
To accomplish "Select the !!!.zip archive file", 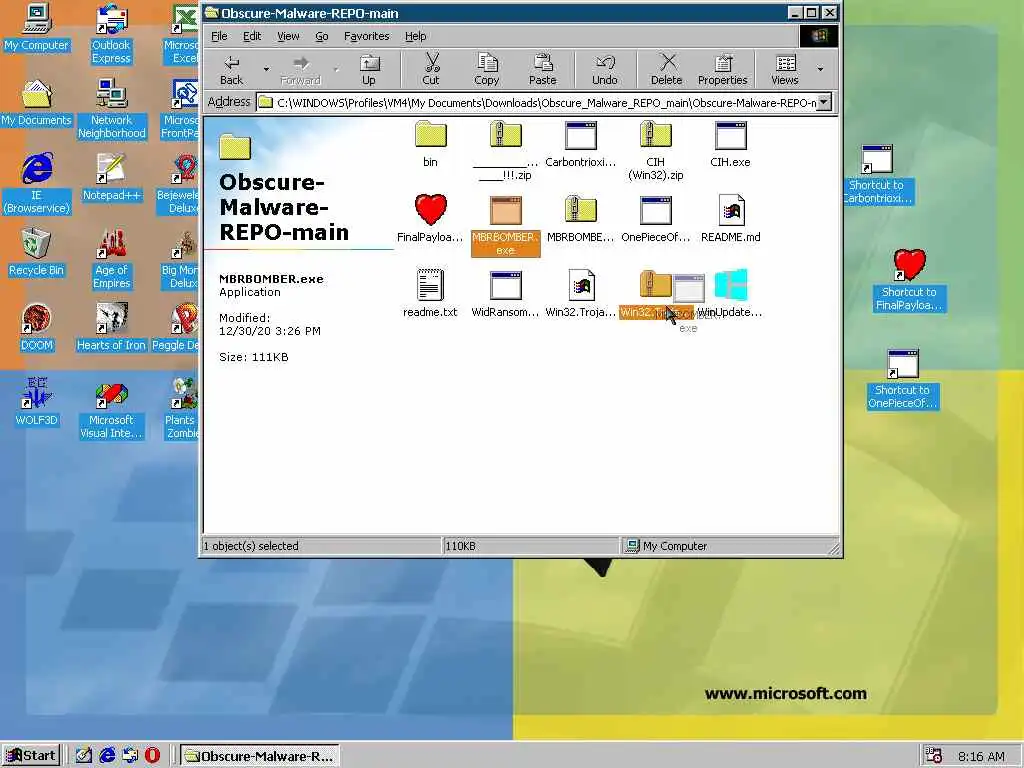I will [x=505, y=150].
